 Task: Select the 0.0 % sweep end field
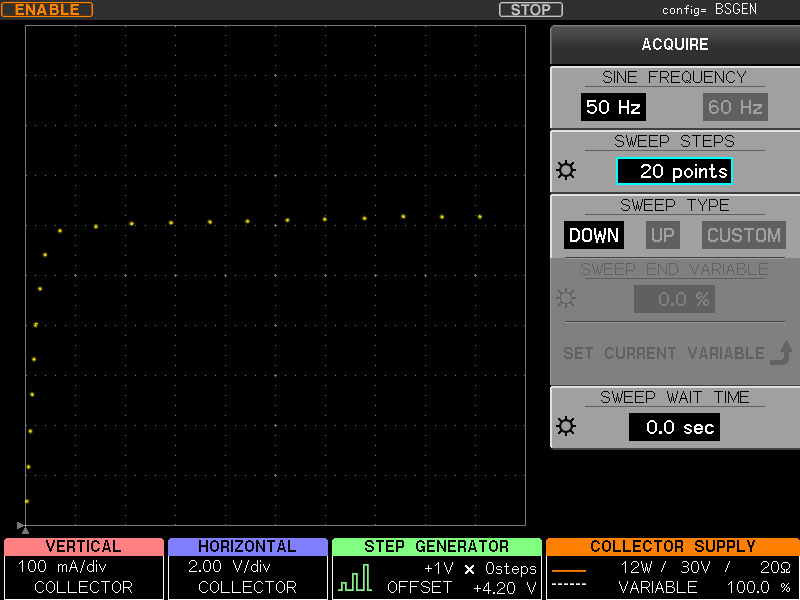(674, 299)
